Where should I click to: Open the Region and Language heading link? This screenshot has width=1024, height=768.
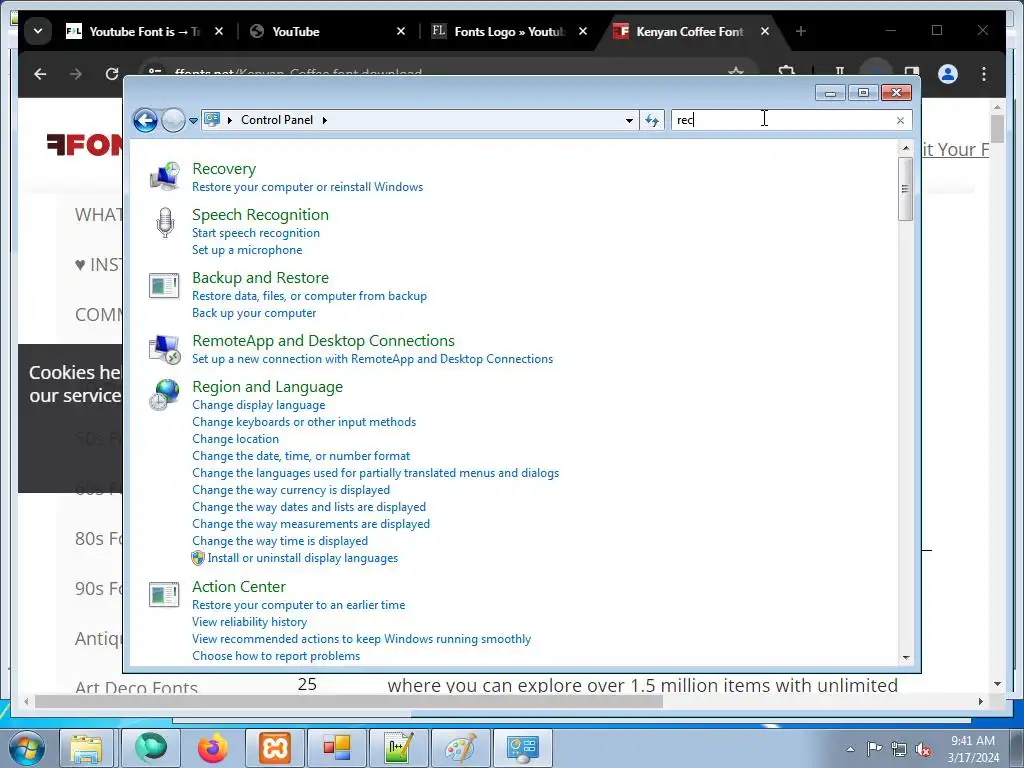click(x=268, y=387)
